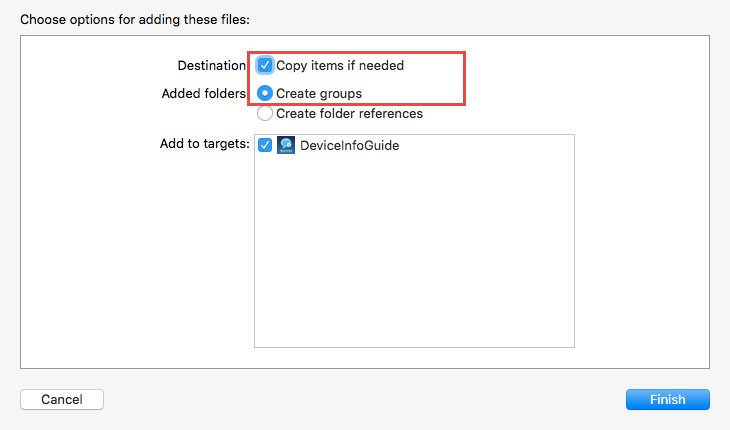Click the "Create folder references" label text
730x430 pixels.
[x=349, y=113]
